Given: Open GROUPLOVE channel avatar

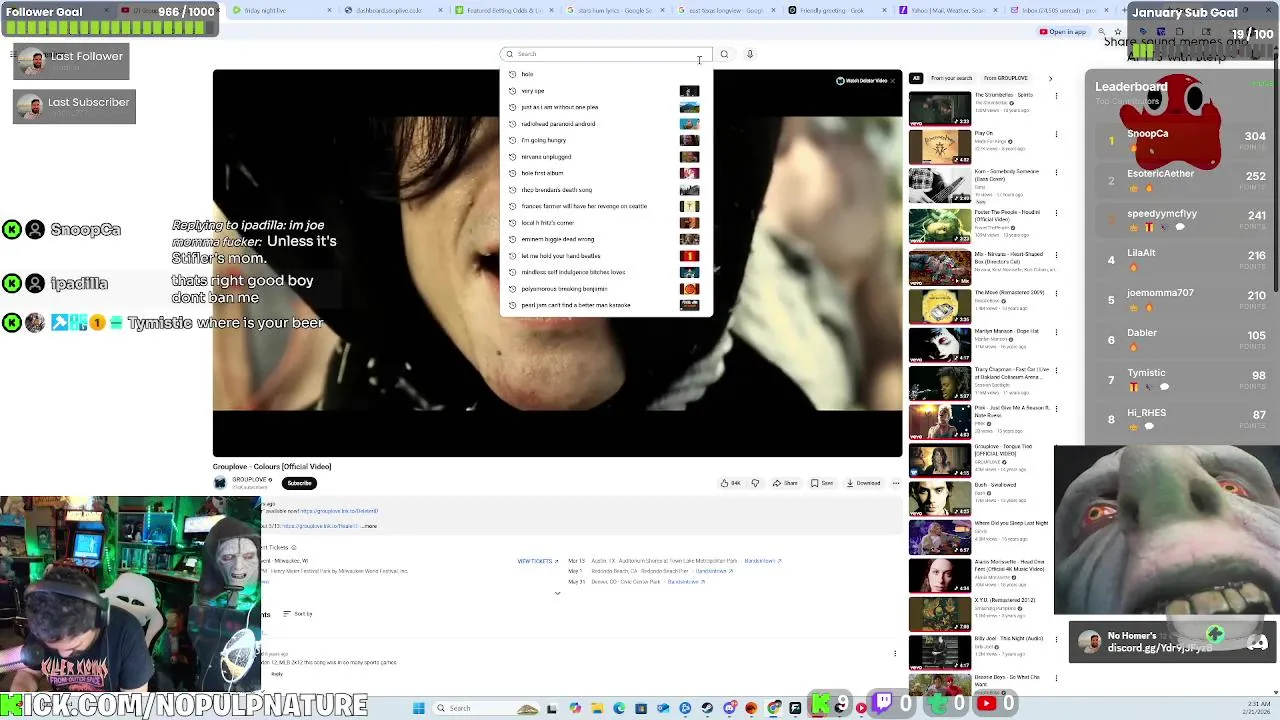Looking at the screenshot, I should tap(220, 483).
